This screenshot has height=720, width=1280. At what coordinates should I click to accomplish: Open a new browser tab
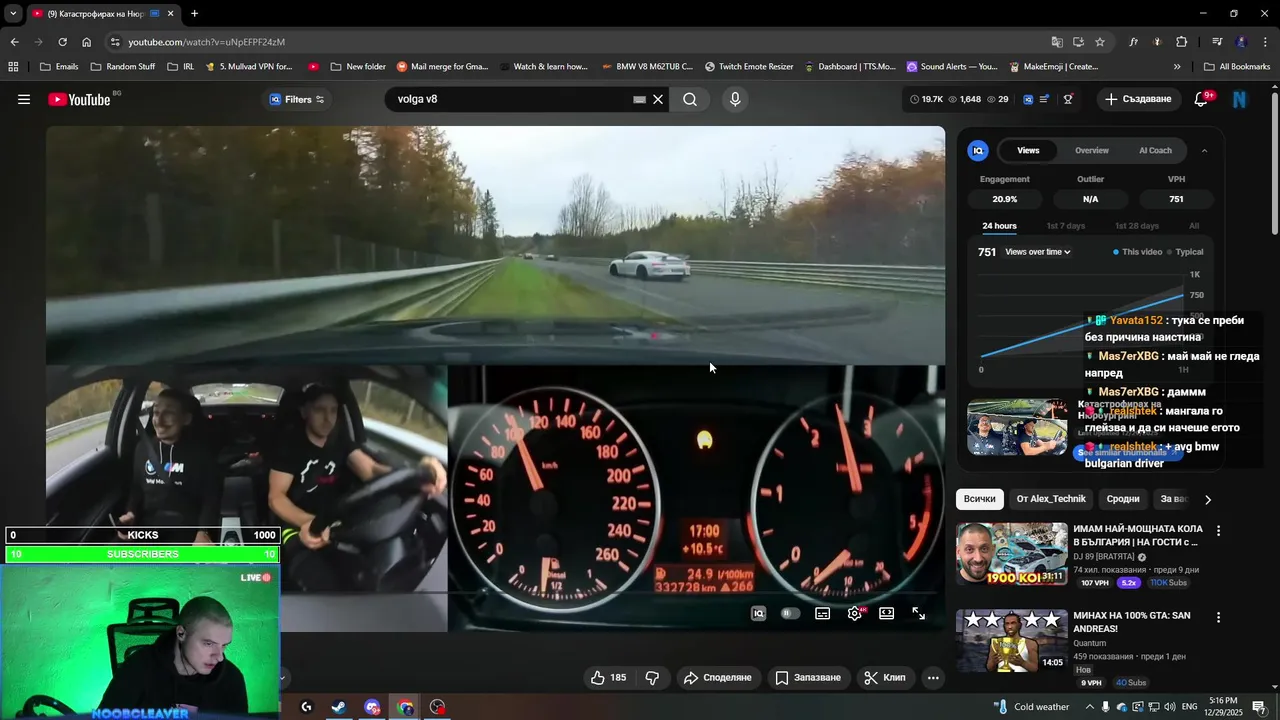194,14
